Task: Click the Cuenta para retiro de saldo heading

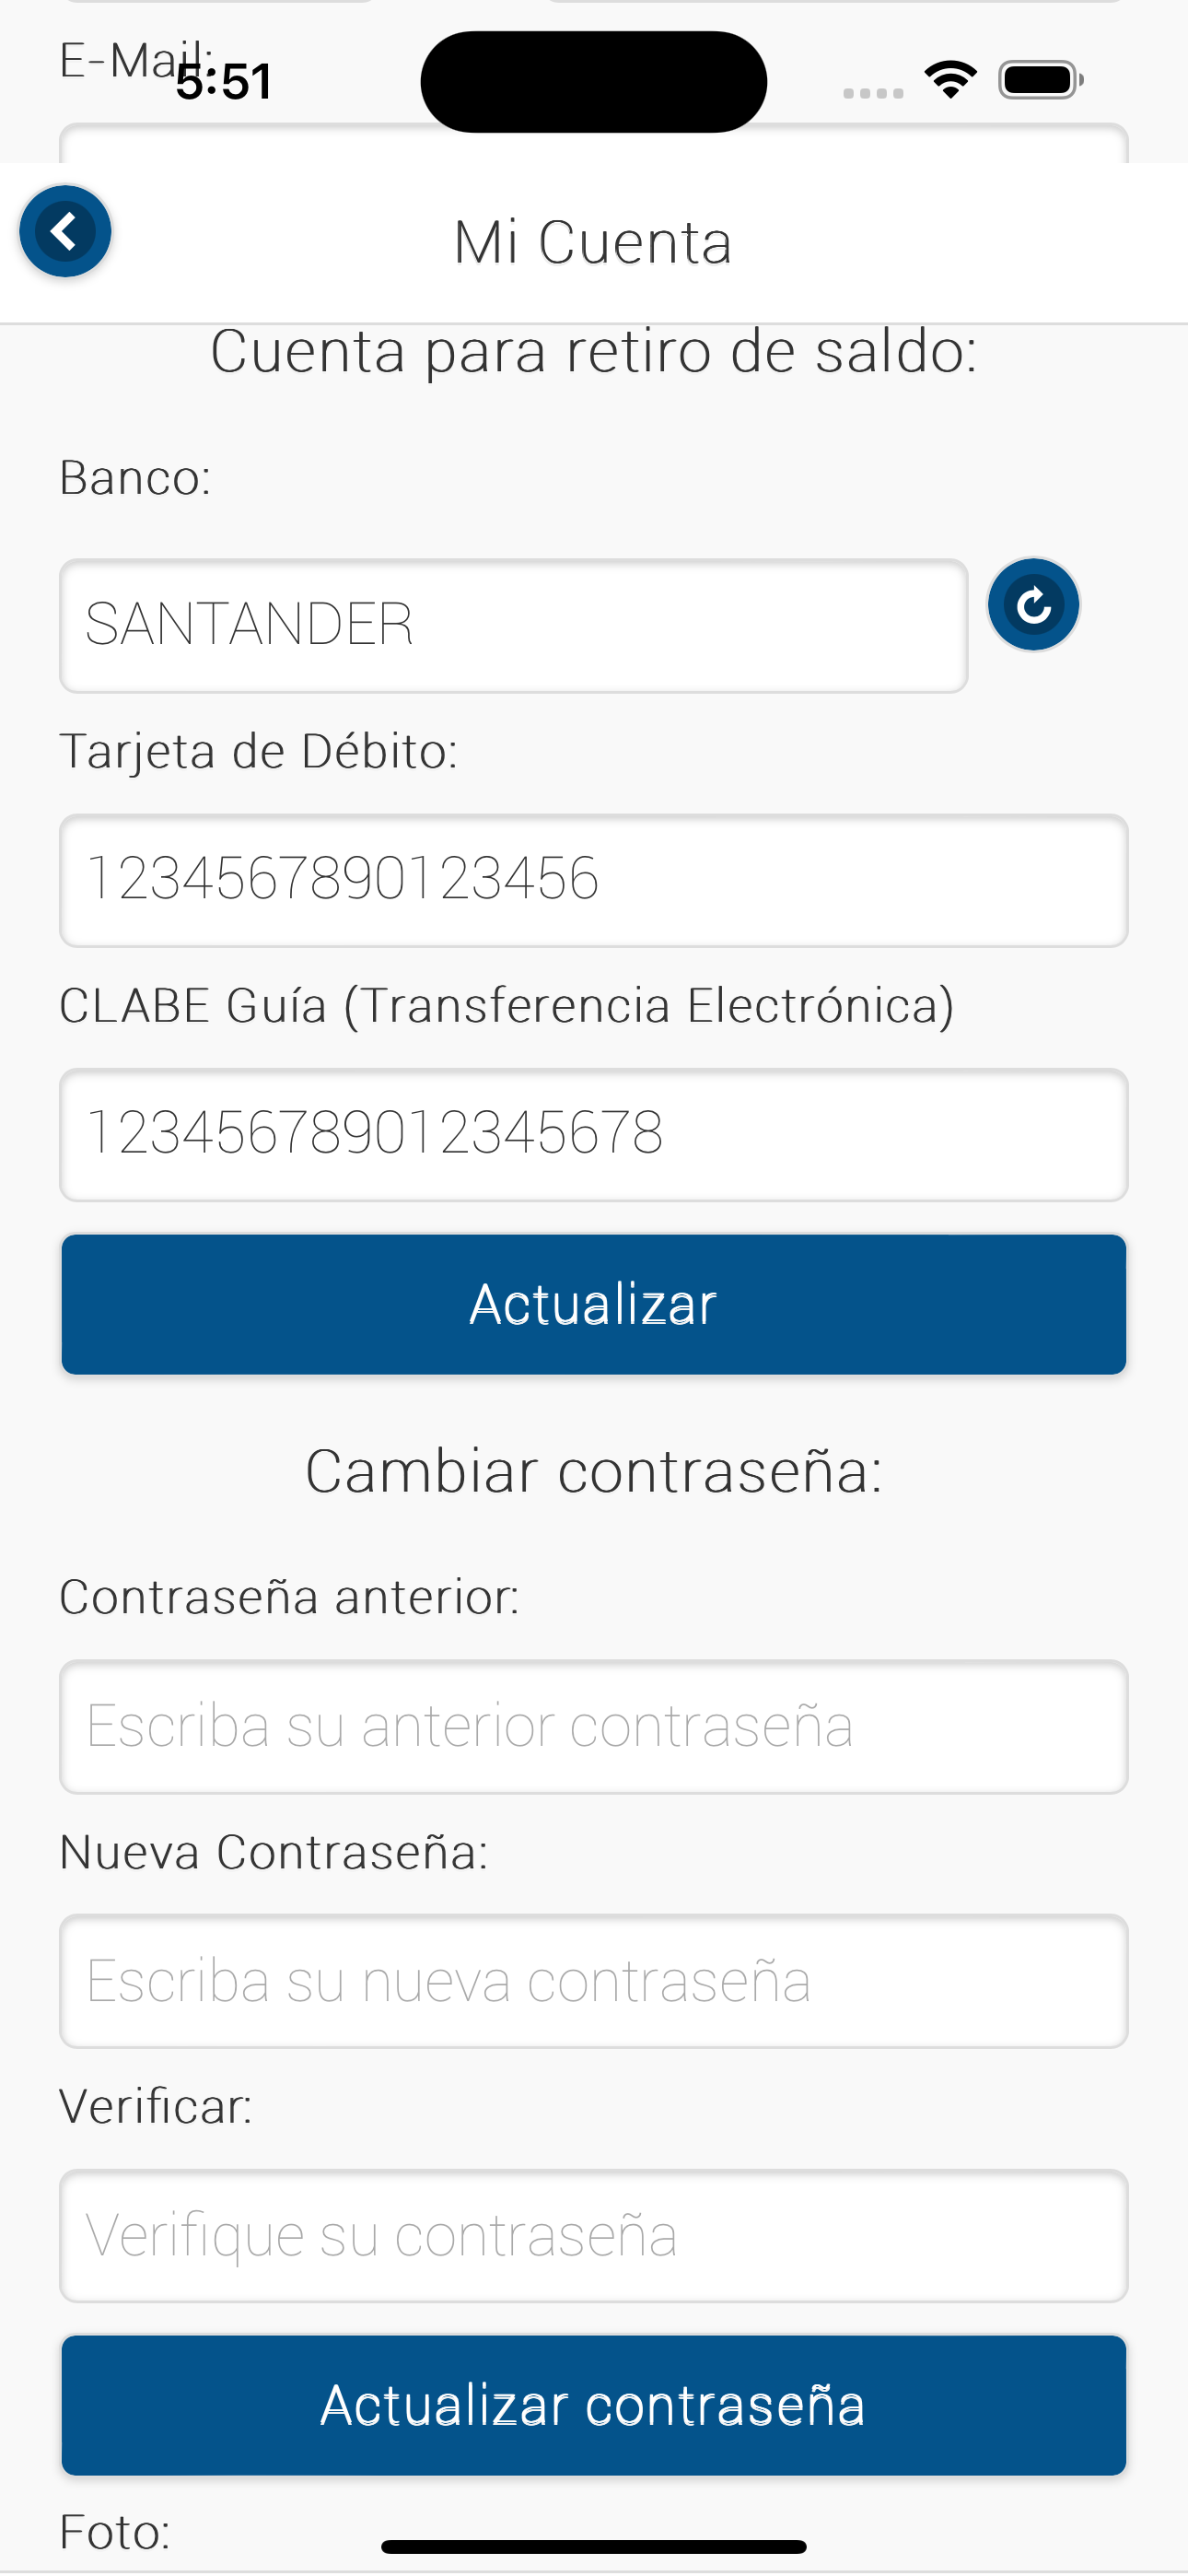Action: click(x=593, y=352)
